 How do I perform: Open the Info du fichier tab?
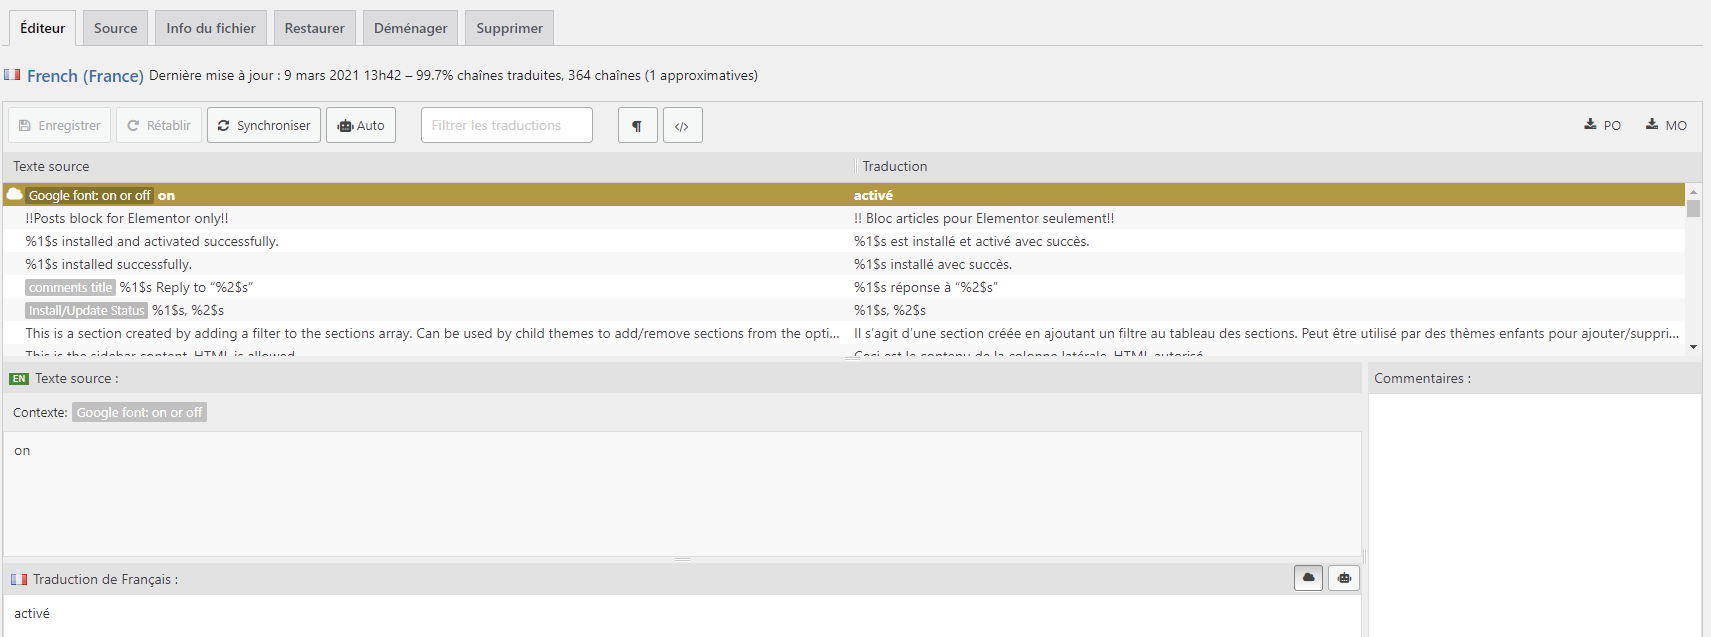coord(211,28)
